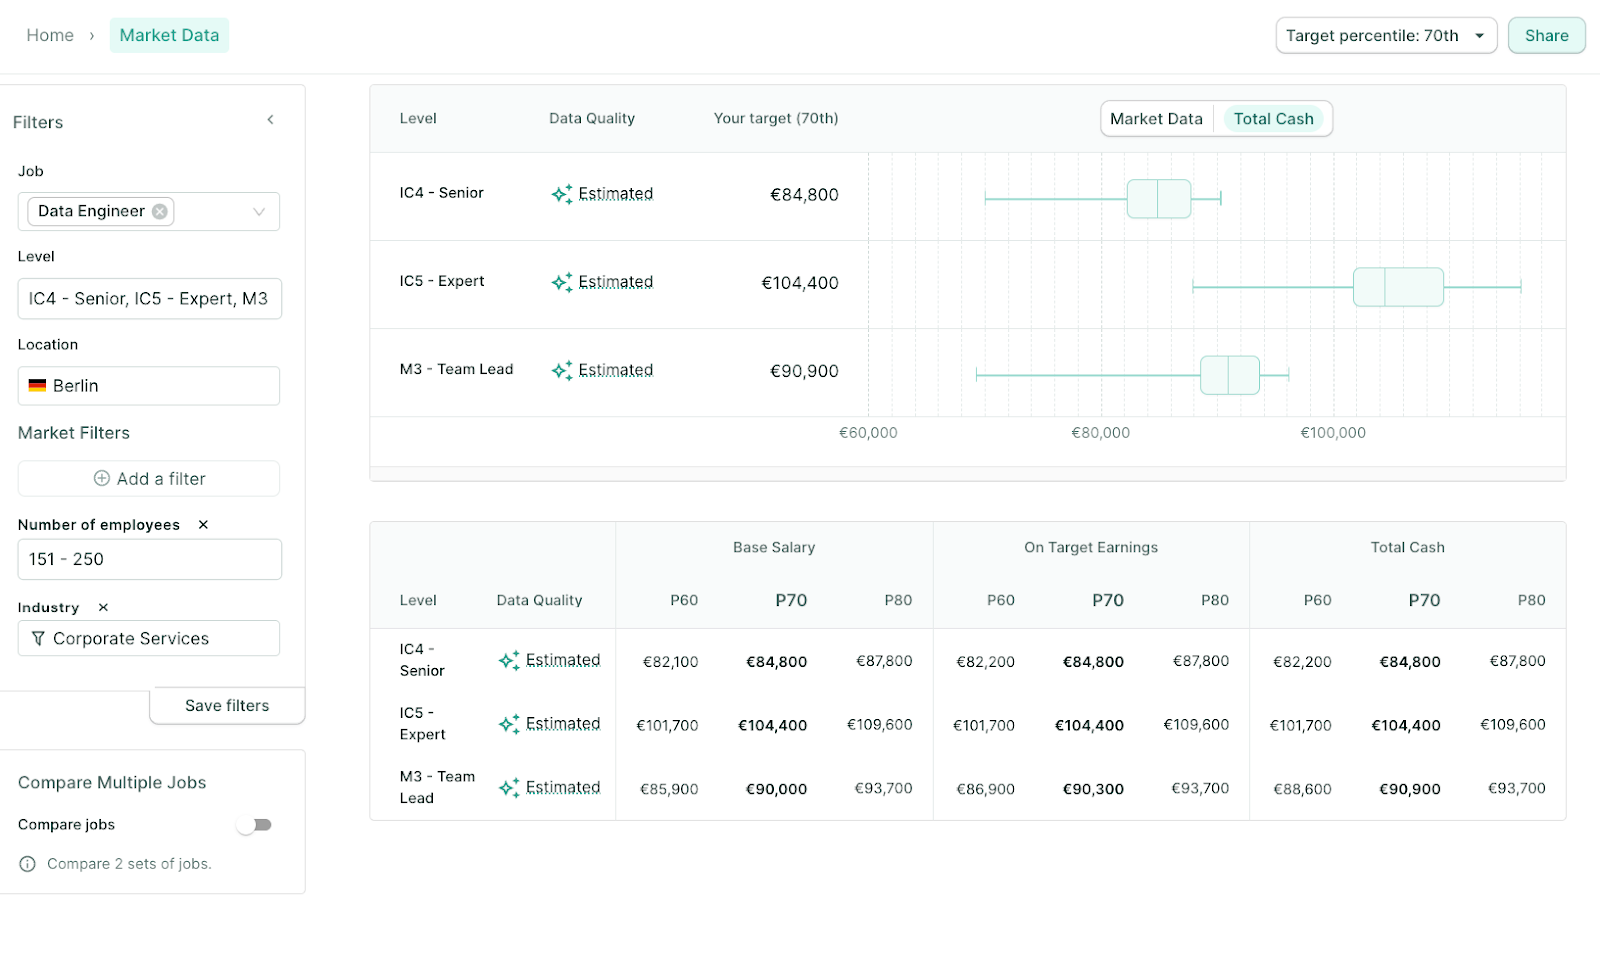Click the Share button
This screenshot has height=956, width=1600.
(1546, 35)
